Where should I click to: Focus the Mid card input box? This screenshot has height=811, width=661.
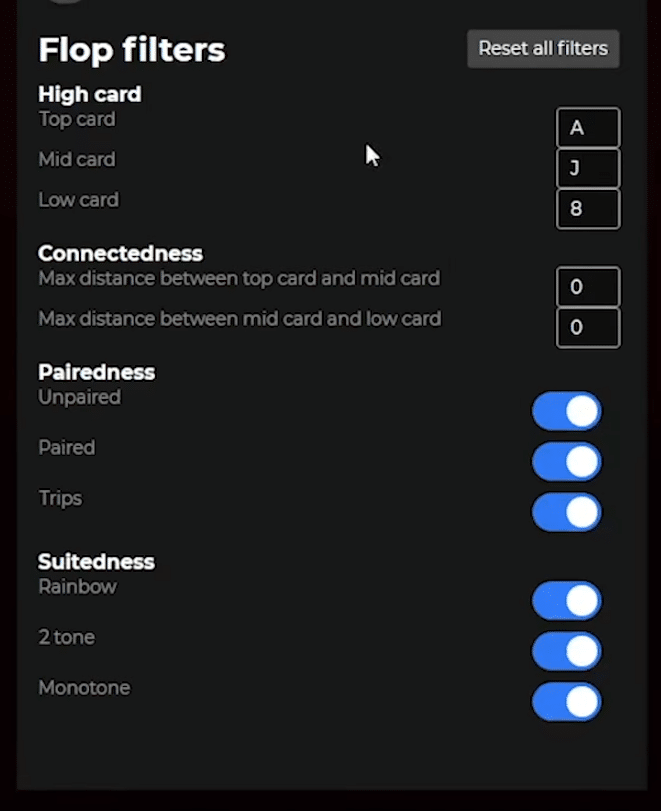click(587, 168)
